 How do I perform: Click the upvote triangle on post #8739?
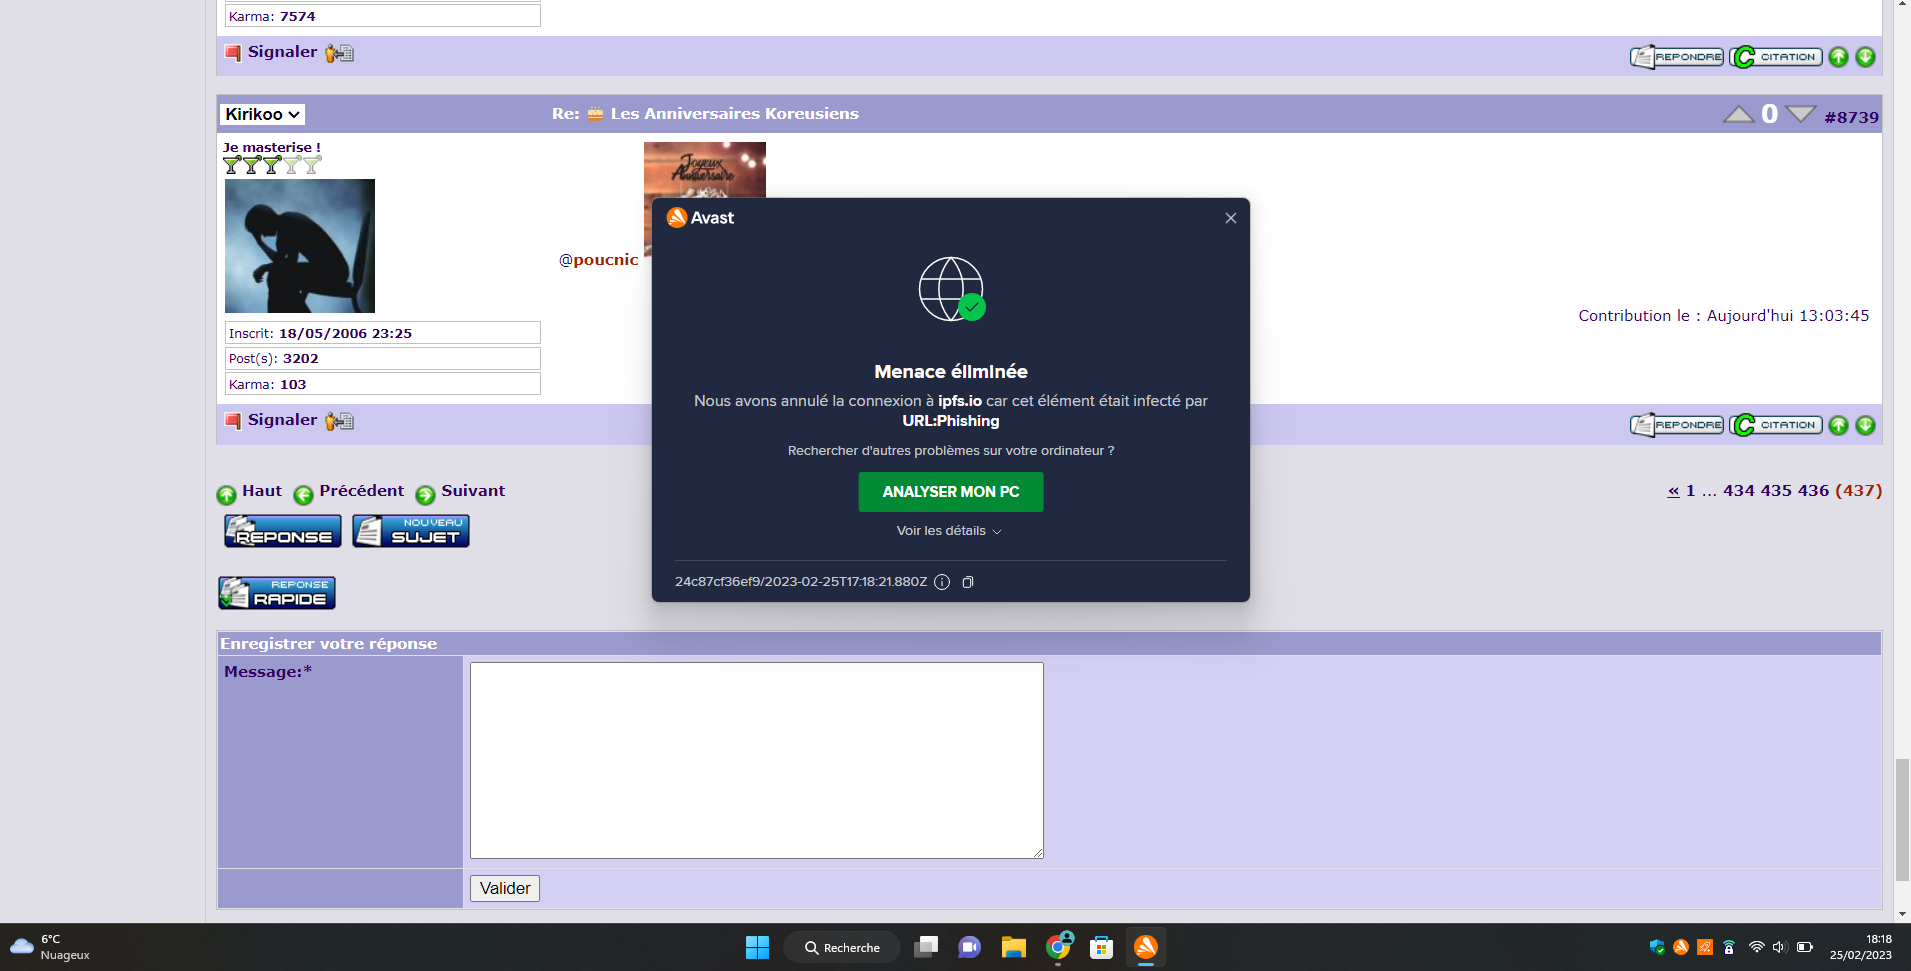pyautogui.click(x=1738, y=114)
